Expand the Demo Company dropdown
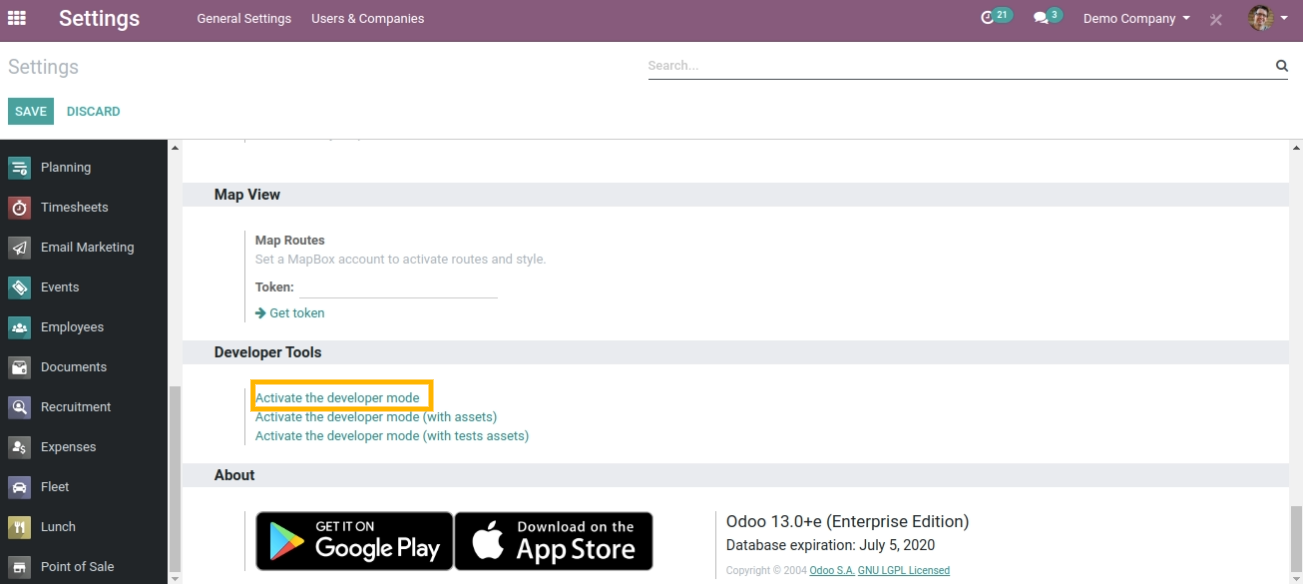This screenshot has height=584, width=1303. 1136,19
